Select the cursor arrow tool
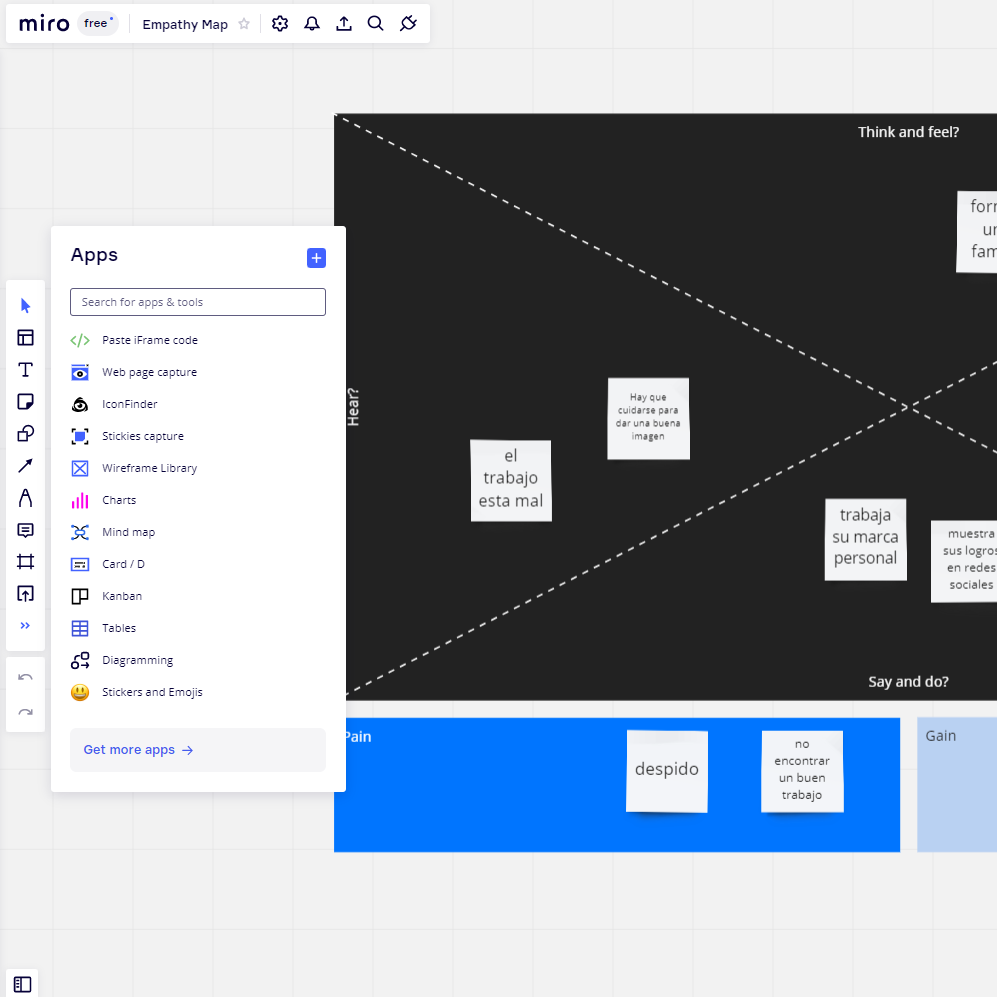Viewport: 997px width, 997px height. 25,306
